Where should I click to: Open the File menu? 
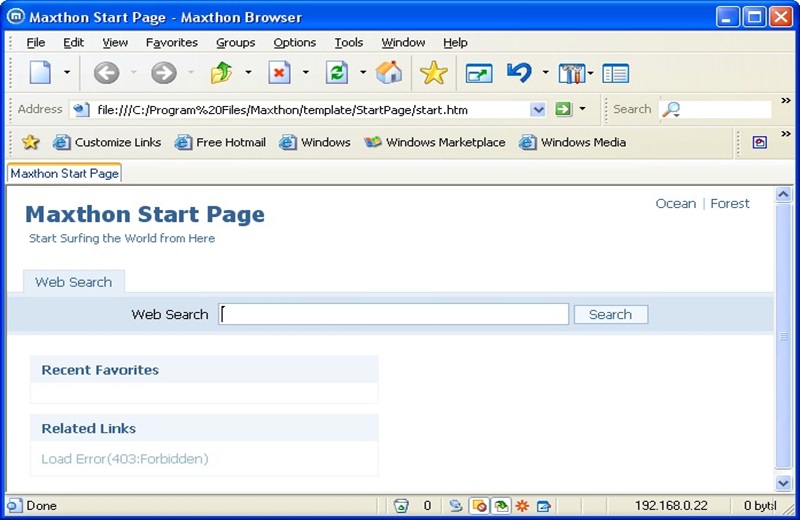click(x=36, y=43)
